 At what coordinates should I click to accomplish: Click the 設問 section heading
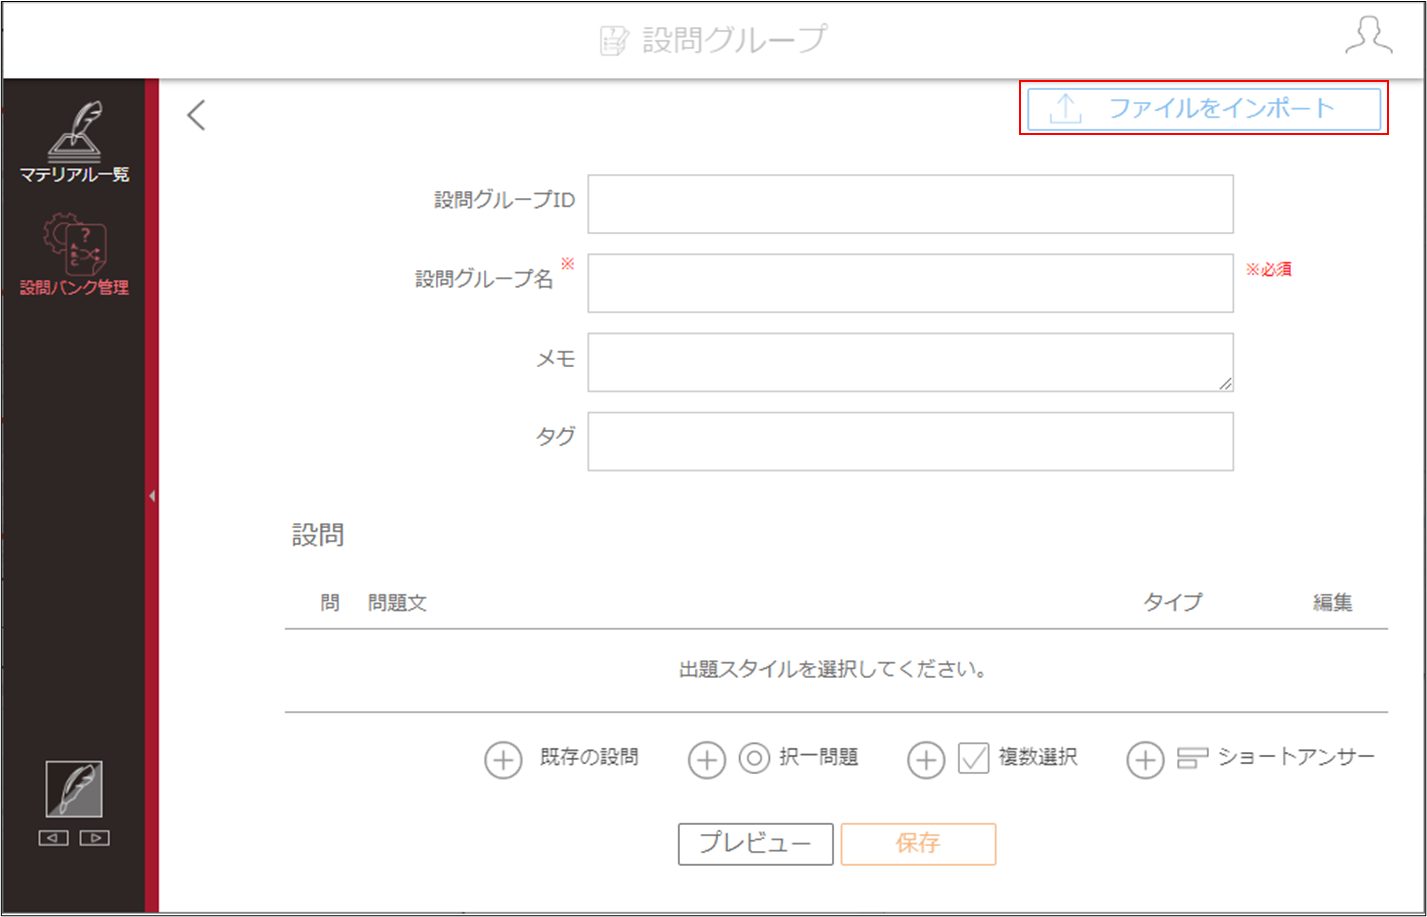318,535
